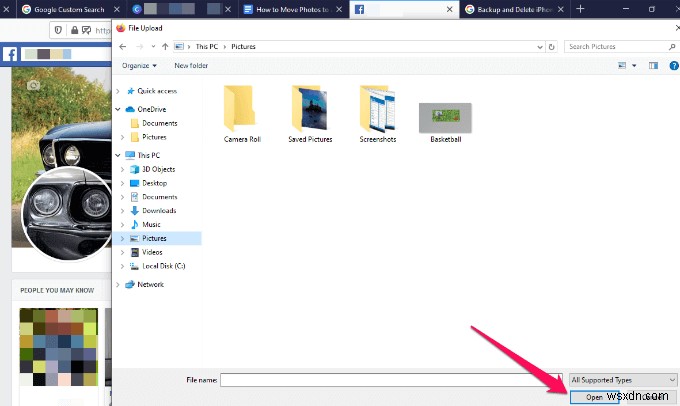Expand Pictures under OneDrive
The height and width of the screenshot is (406, 680).
[x=122, y=137]
